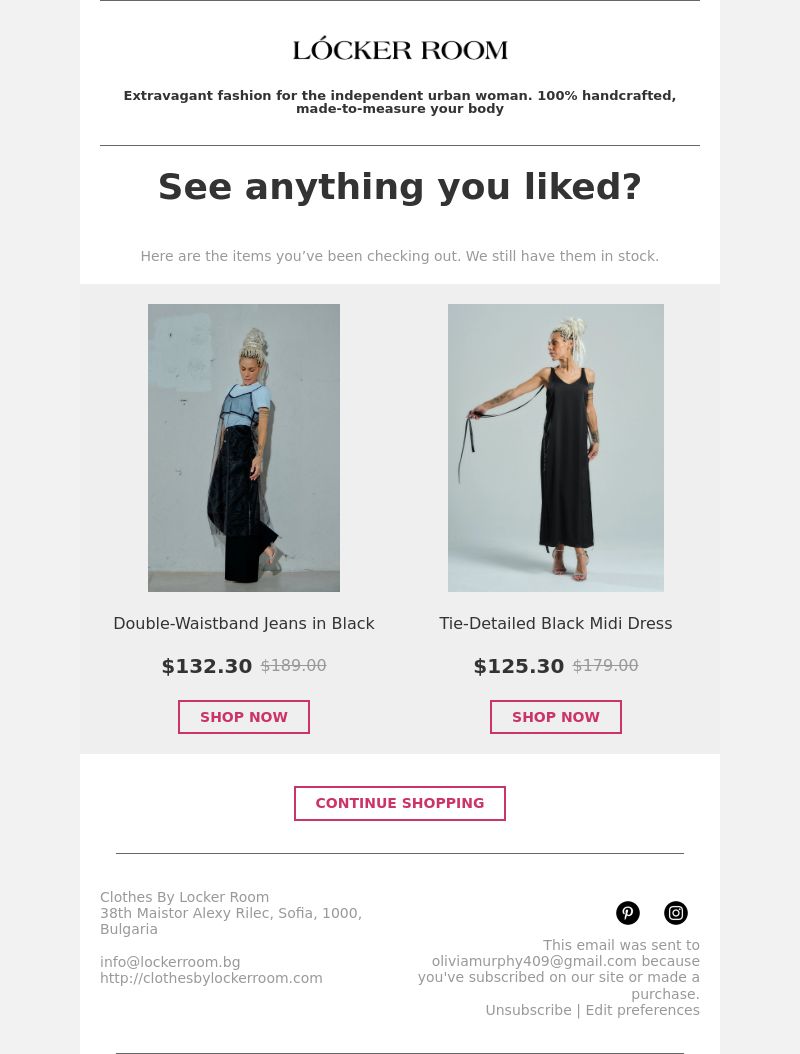Click the See anything you liked heading
This screenshot has width=800, height=1054.
(400, 187)
